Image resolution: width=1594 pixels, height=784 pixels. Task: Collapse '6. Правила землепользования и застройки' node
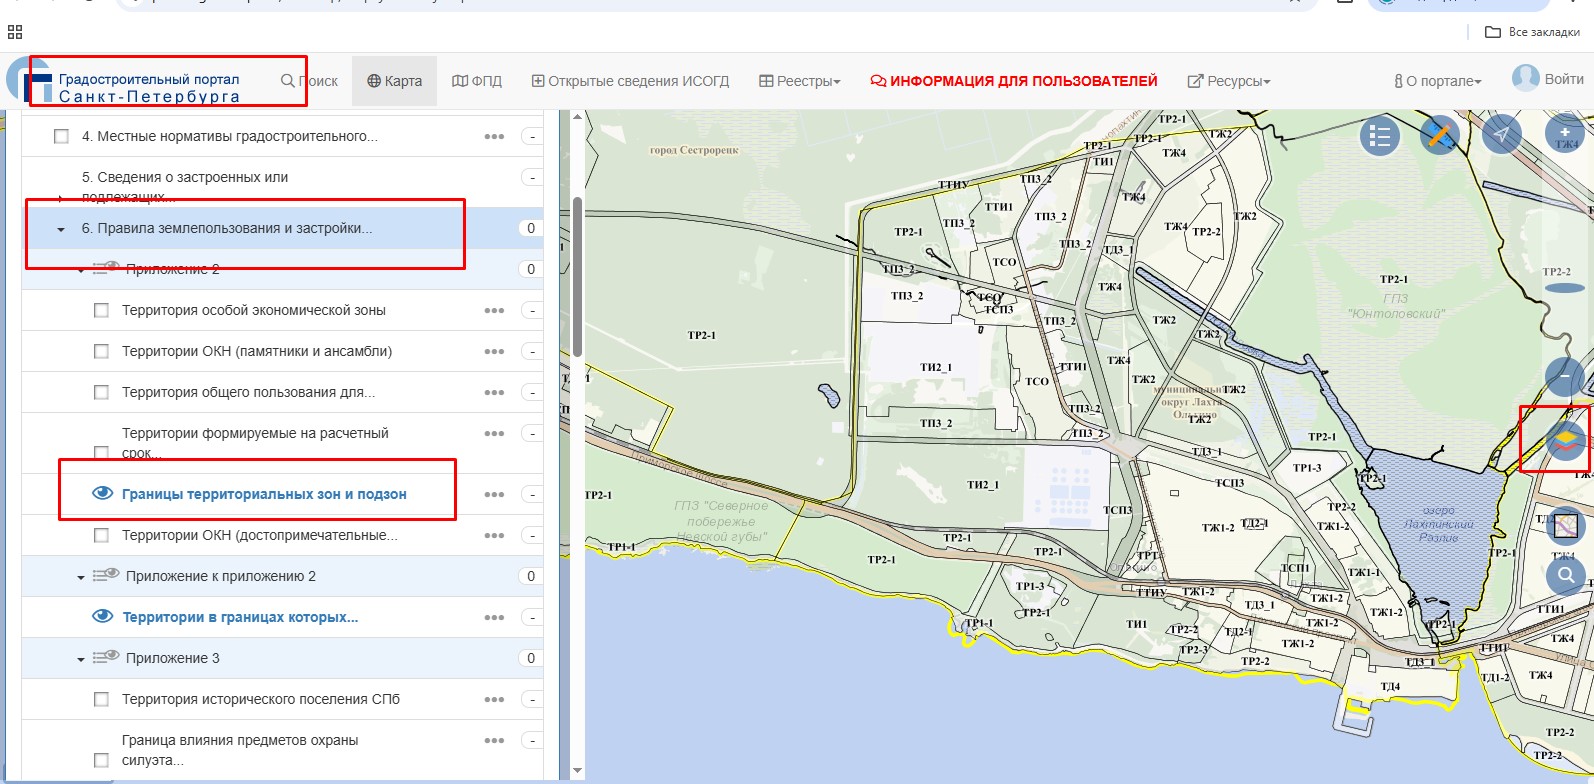[61, 229]
